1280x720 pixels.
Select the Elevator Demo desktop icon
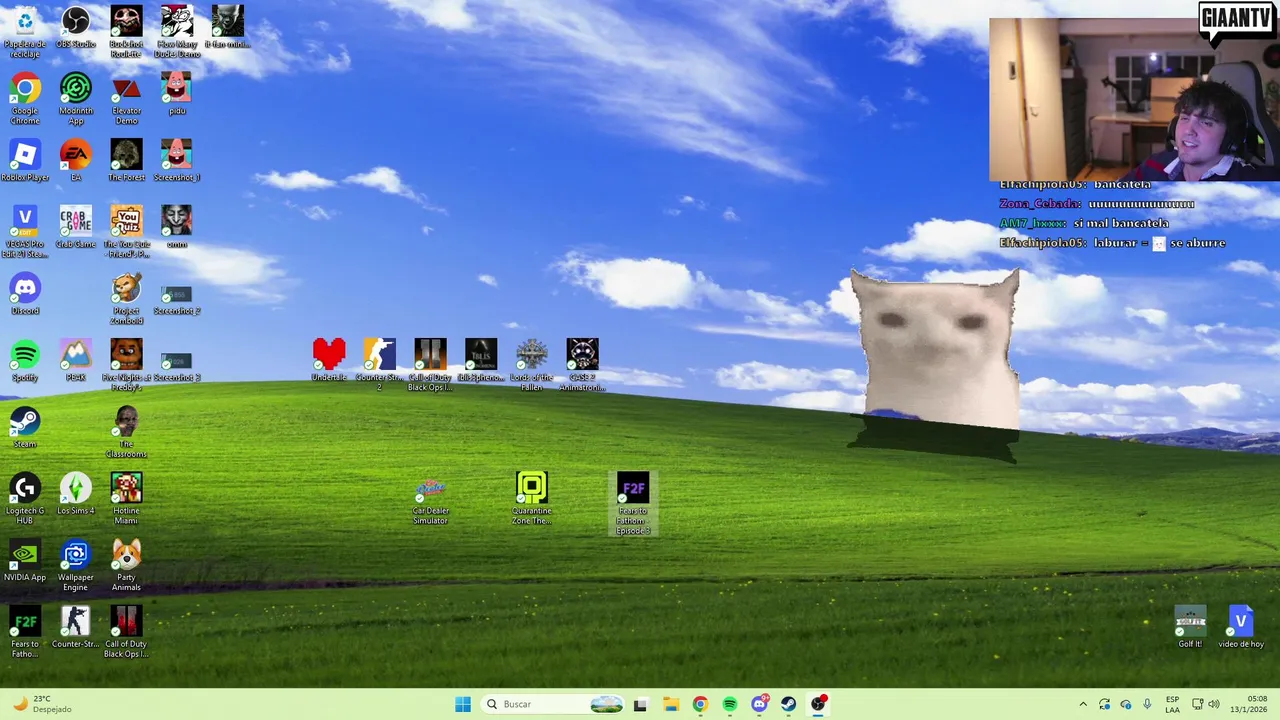click(126, 98)
